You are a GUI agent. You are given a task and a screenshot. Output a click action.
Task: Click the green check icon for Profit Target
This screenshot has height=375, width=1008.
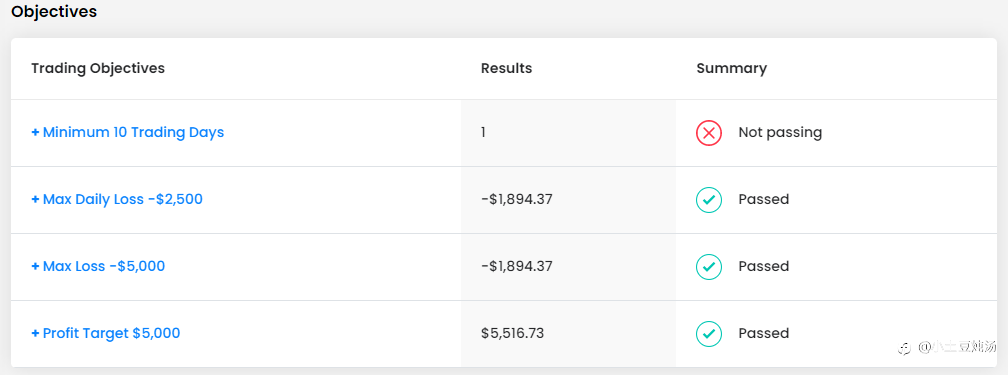pos(709,333)
